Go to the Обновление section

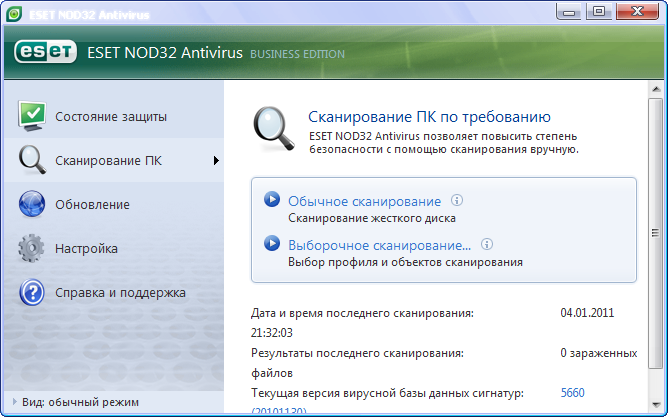click(x=114, y=204)
